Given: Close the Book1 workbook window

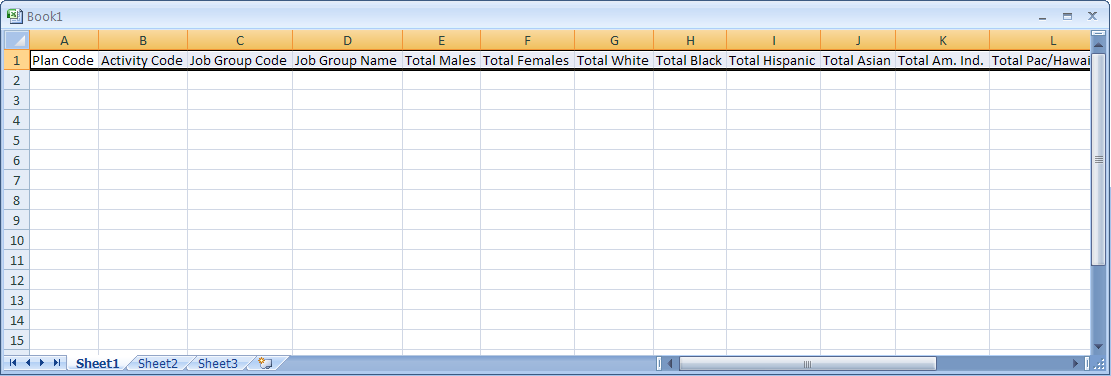Looking at the screenshot, I should coord(1092,16).
